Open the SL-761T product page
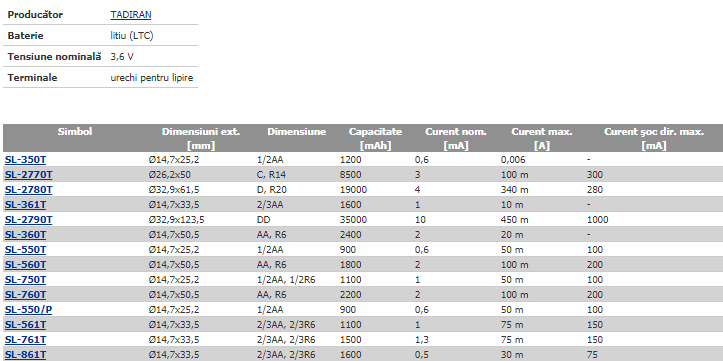 [x=25, y=340]
